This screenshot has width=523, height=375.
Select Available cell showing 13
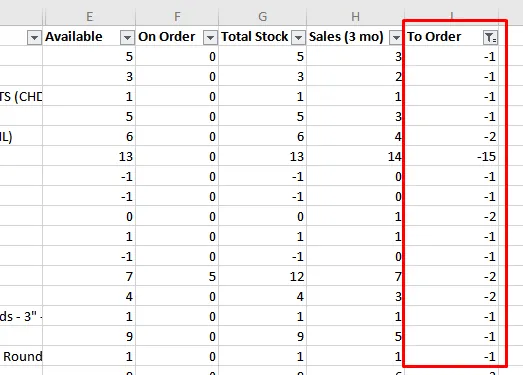[x=89, y=156]
